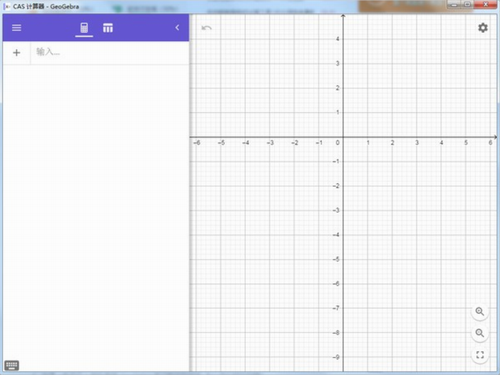Add new item with the plus button
The height and width of the screenshot is (375, 500).
(16, 52)
